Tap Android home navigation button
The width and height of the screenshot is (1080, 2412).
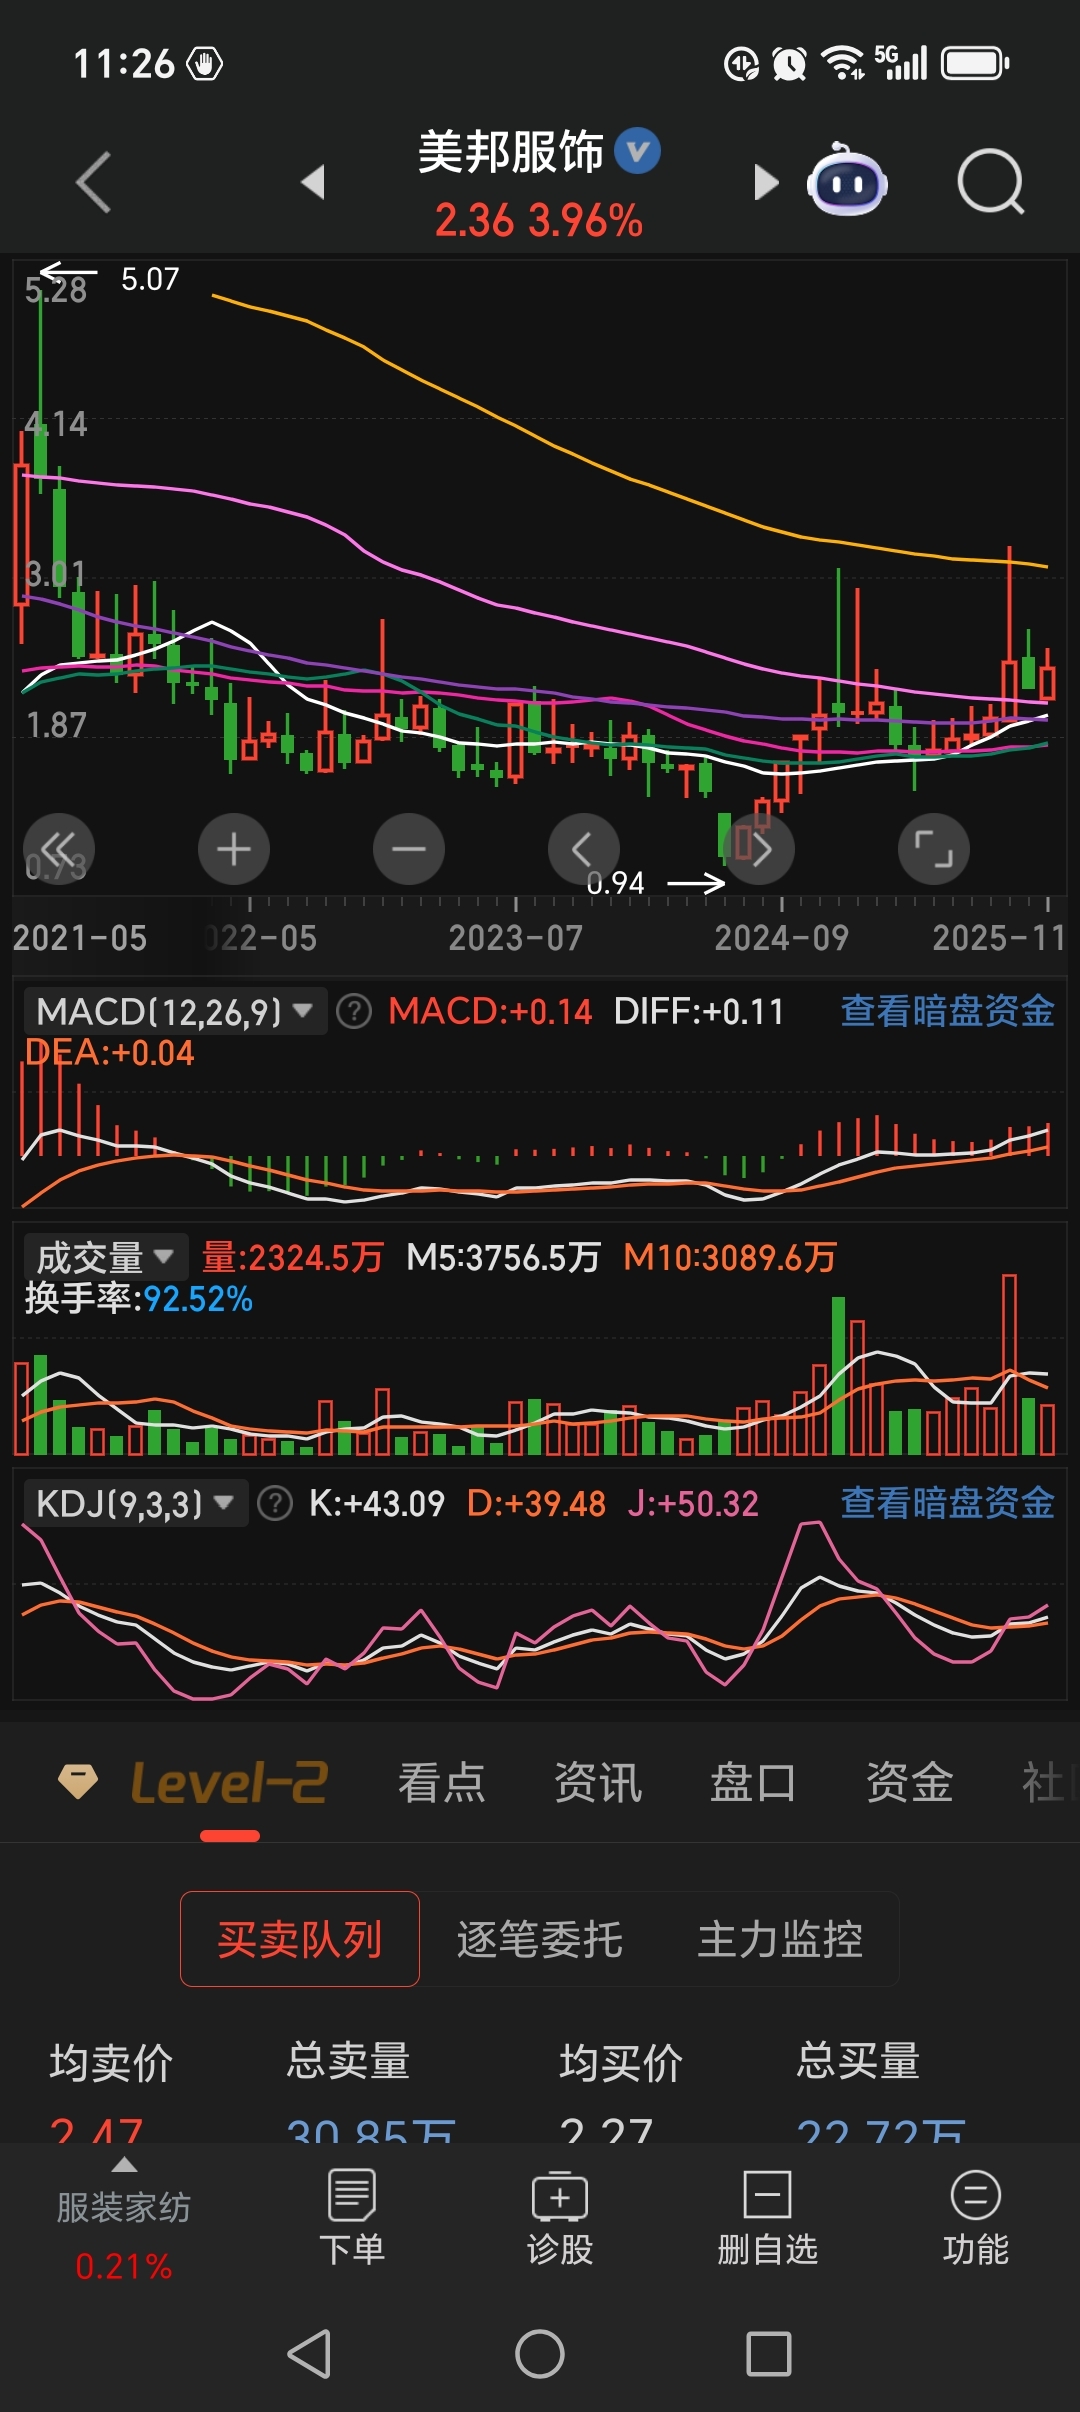point(540,2353)
